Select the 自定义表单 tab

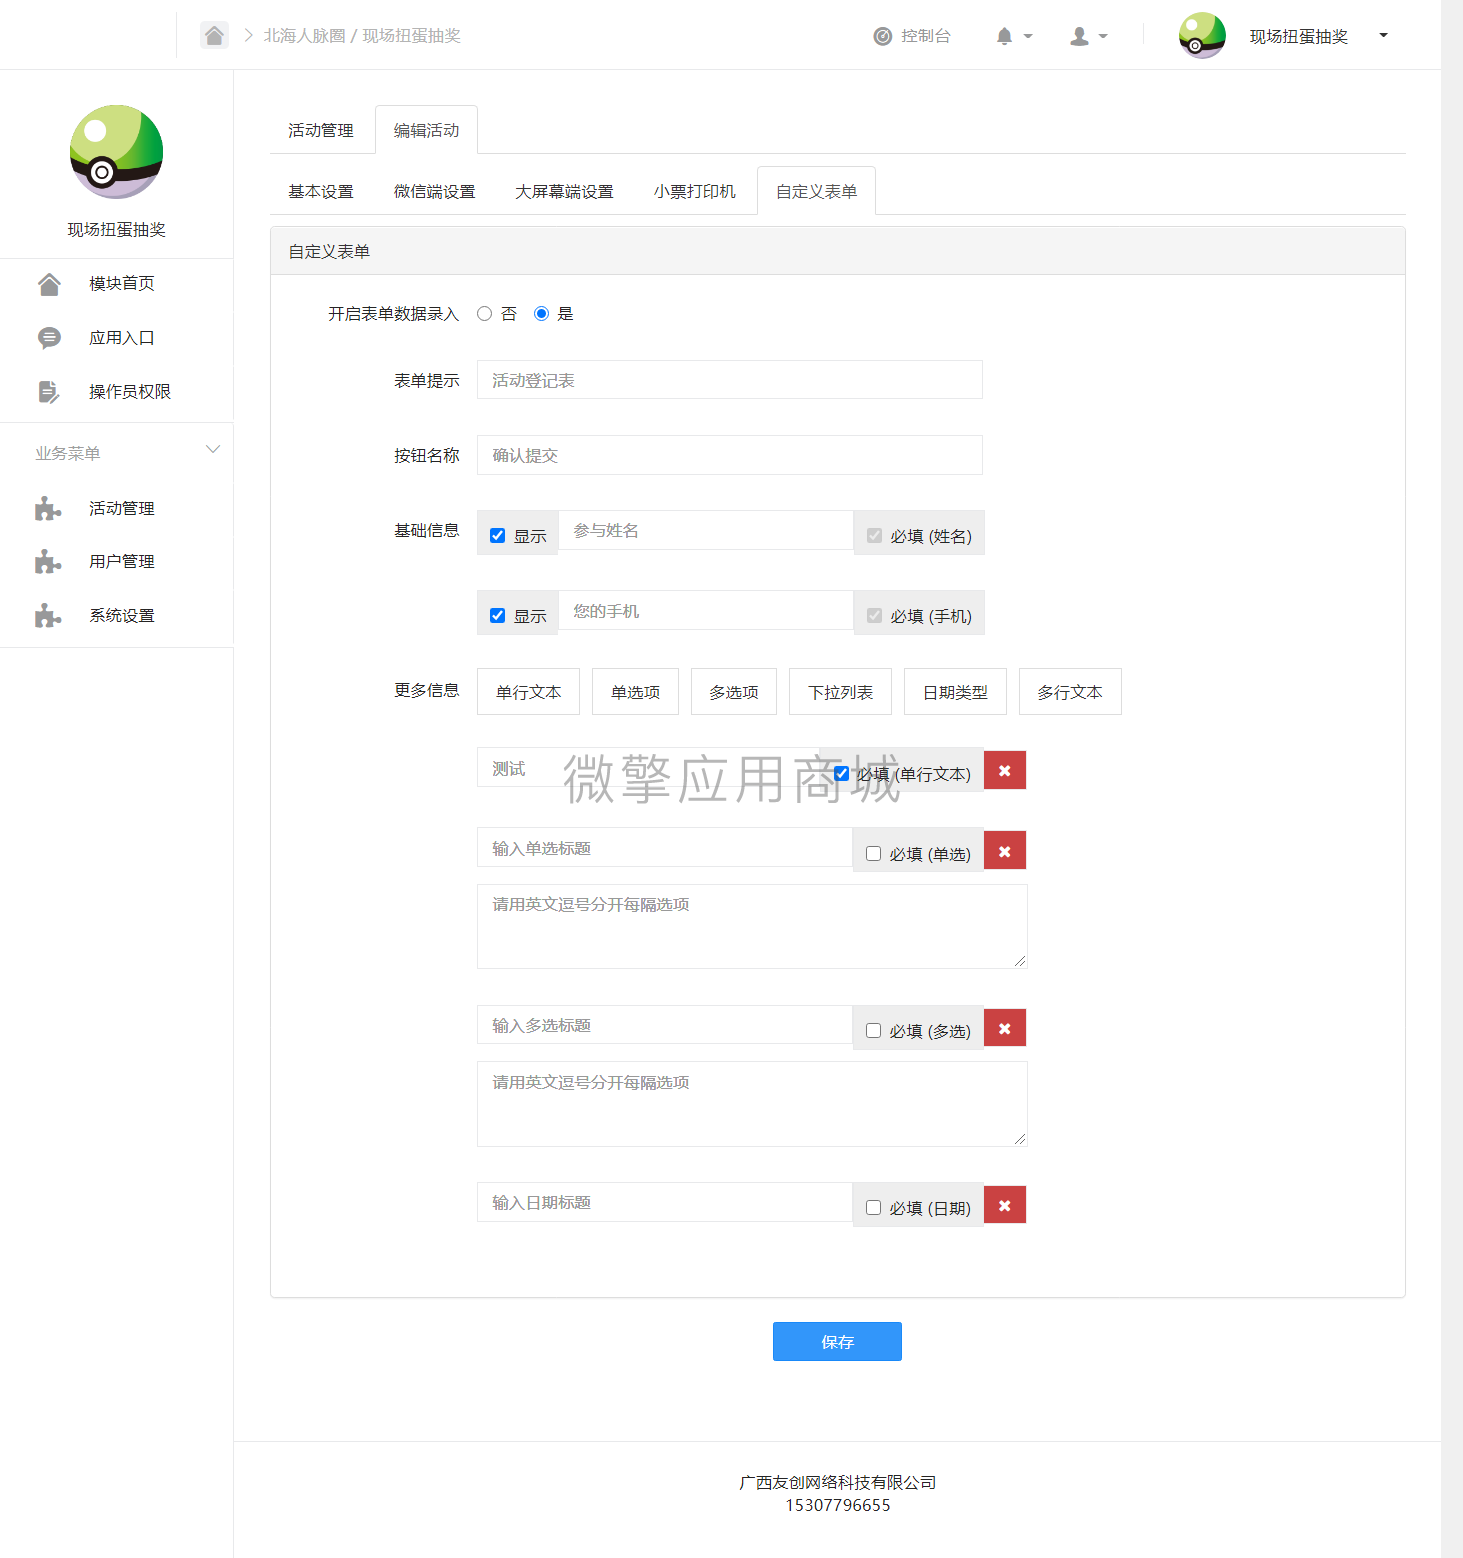tap(817, 191)
